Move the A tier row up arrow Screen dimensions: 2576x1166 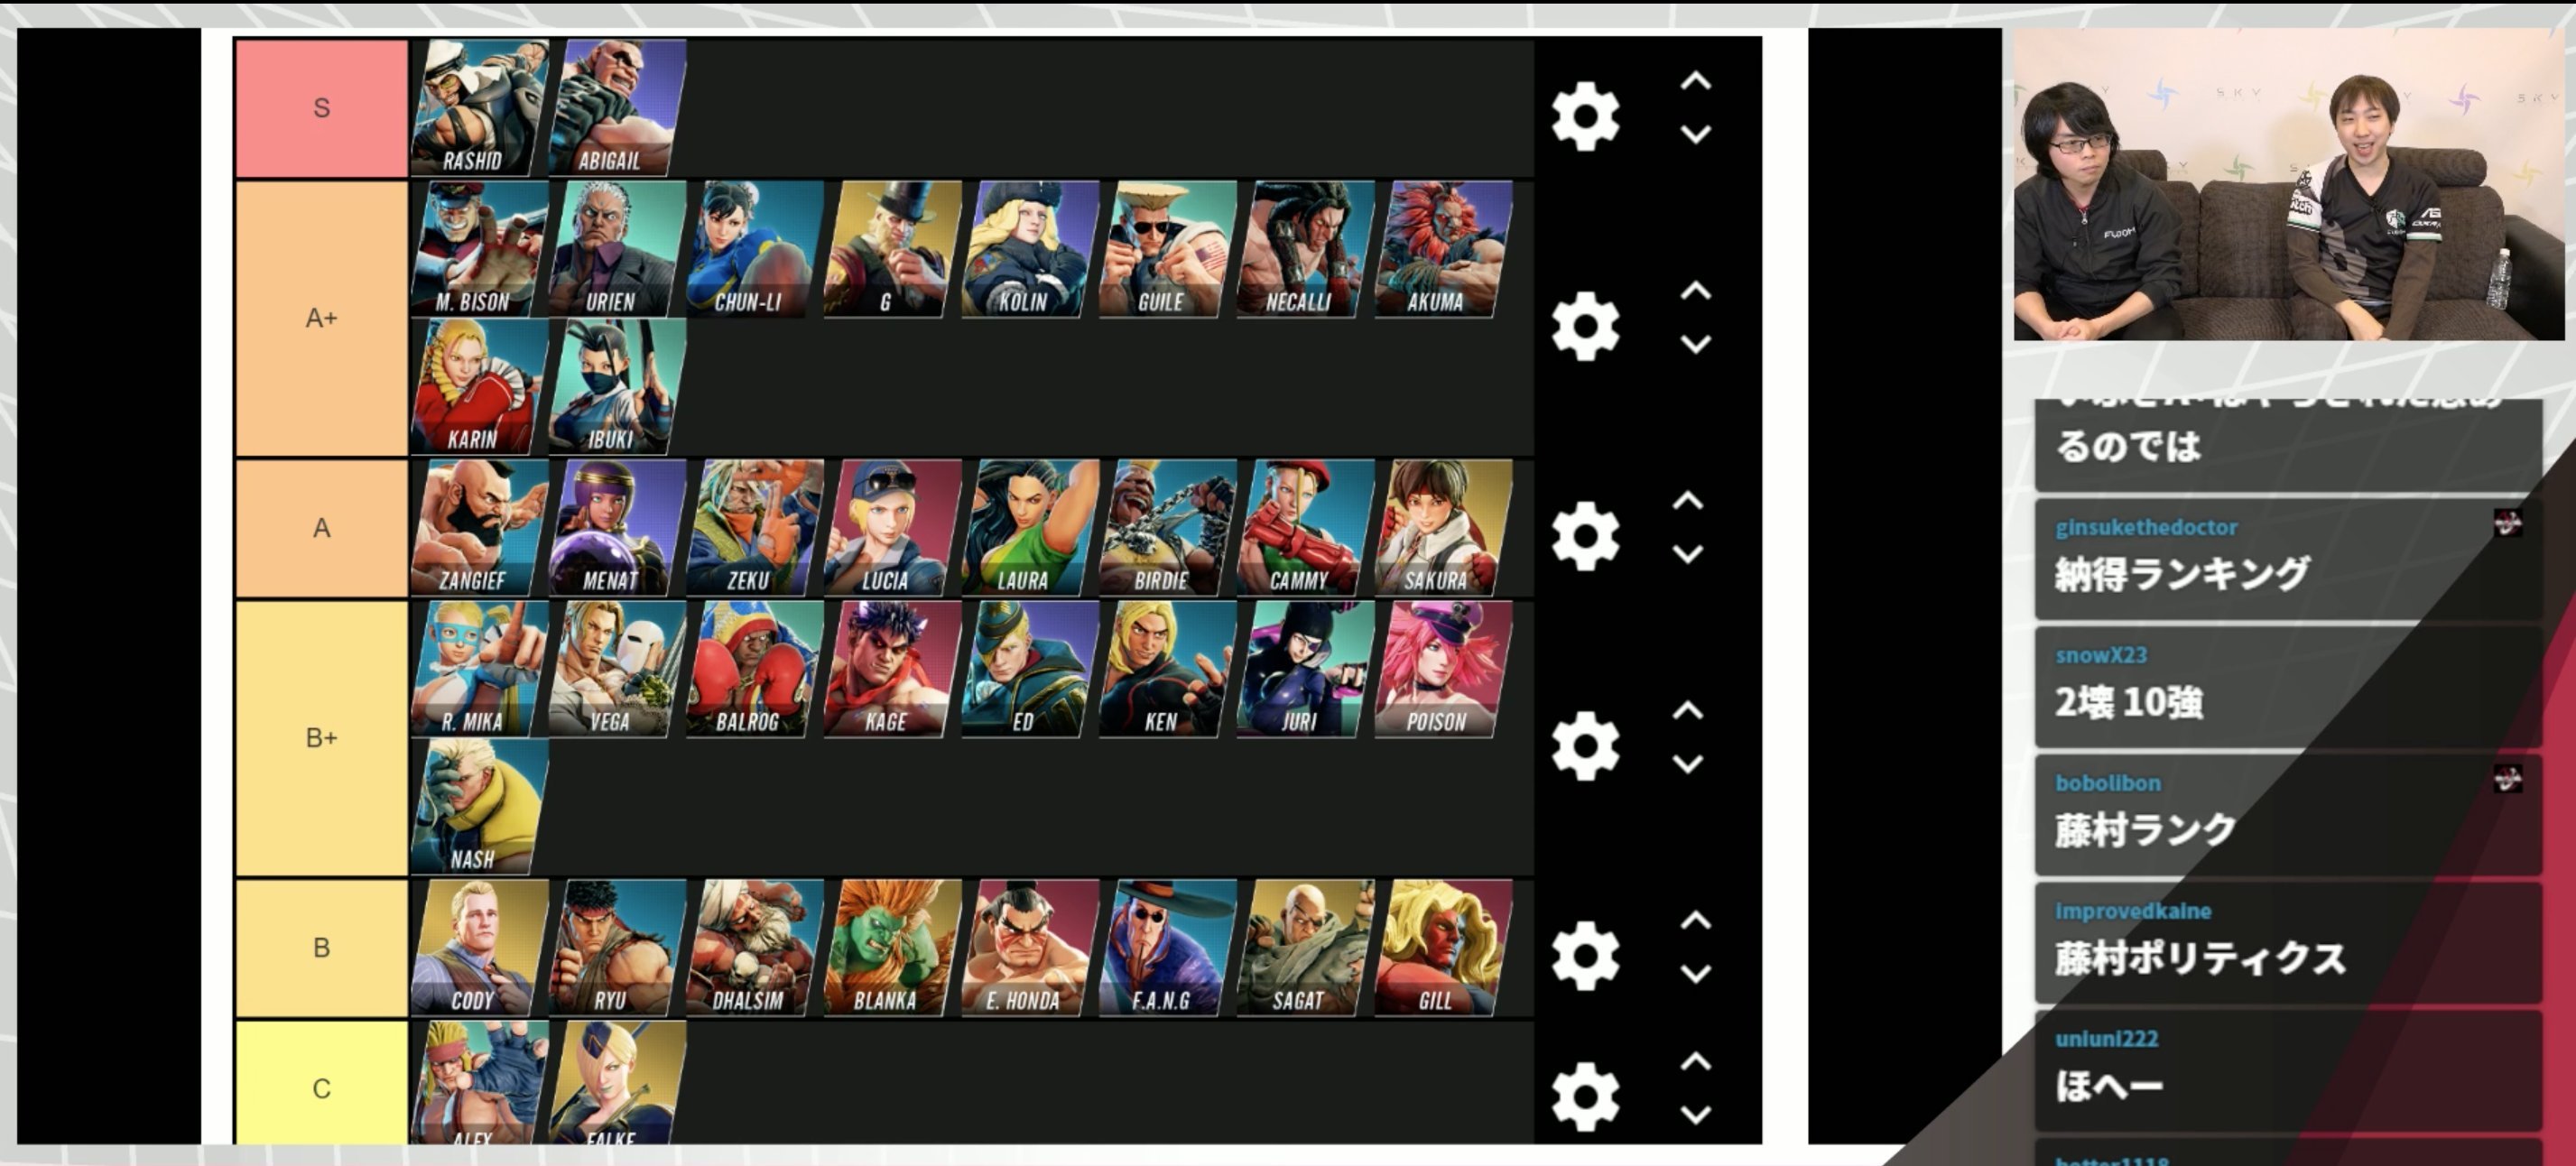1688,500
